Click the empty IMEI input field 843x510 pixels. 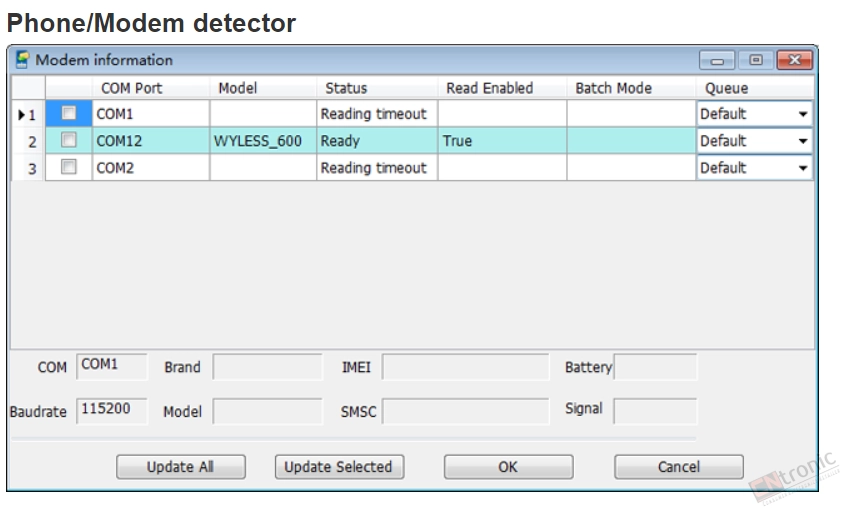[x=465, y=367]
